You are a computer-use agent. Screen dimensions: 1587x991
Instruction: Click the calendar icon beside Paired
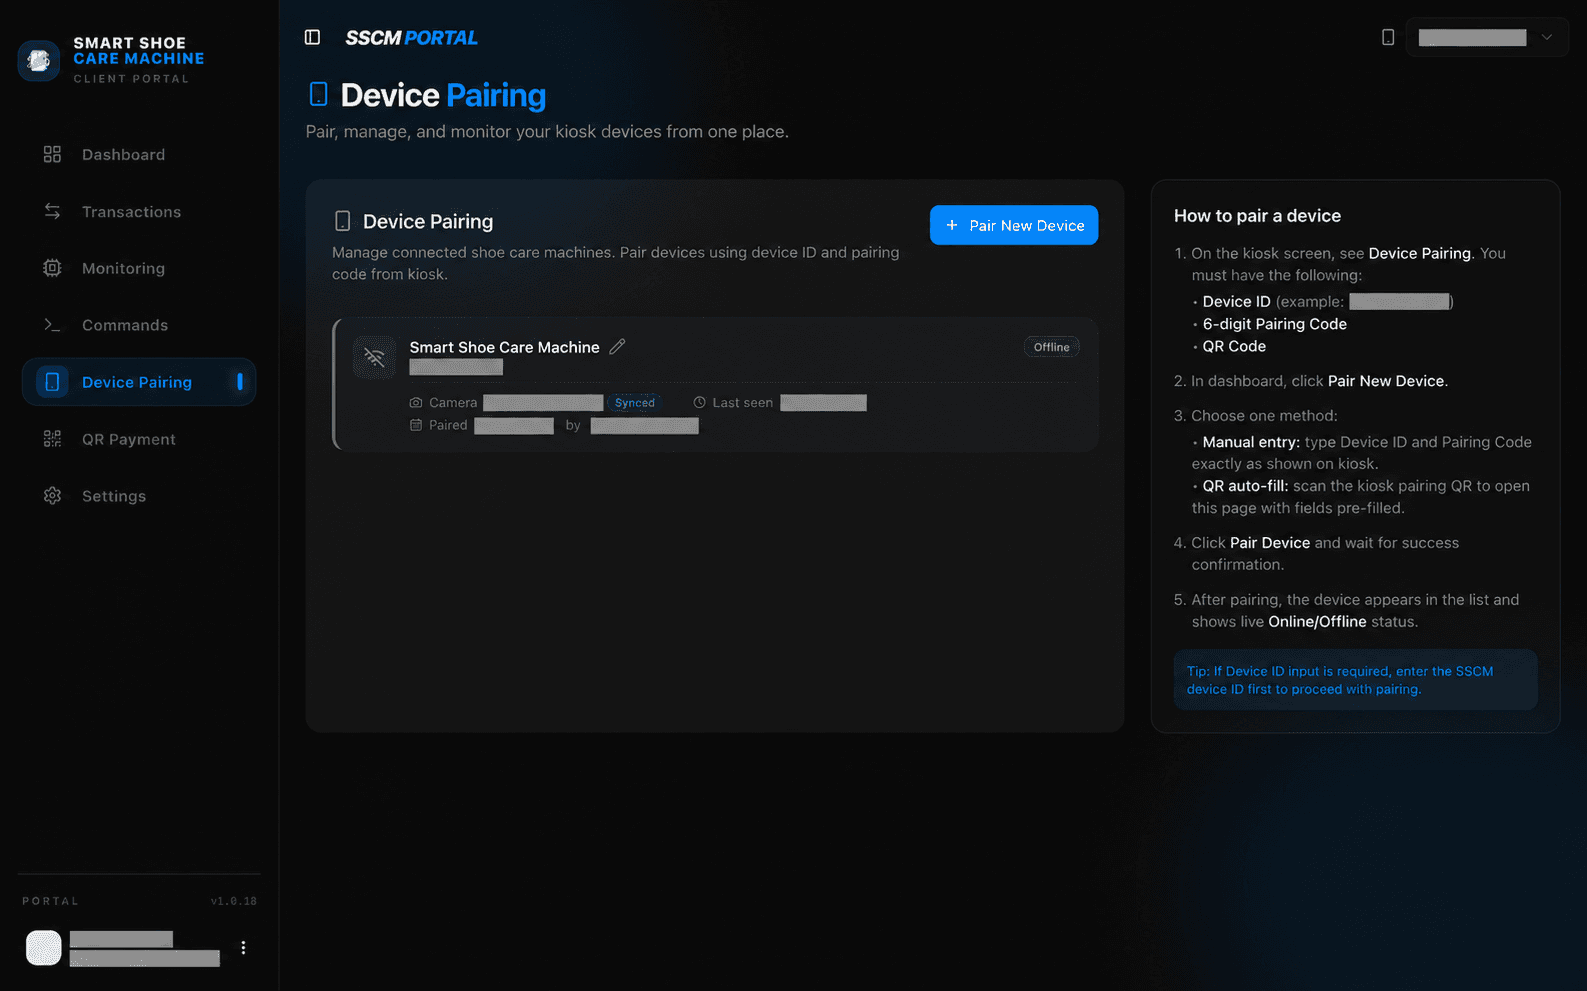click(416, 425)
